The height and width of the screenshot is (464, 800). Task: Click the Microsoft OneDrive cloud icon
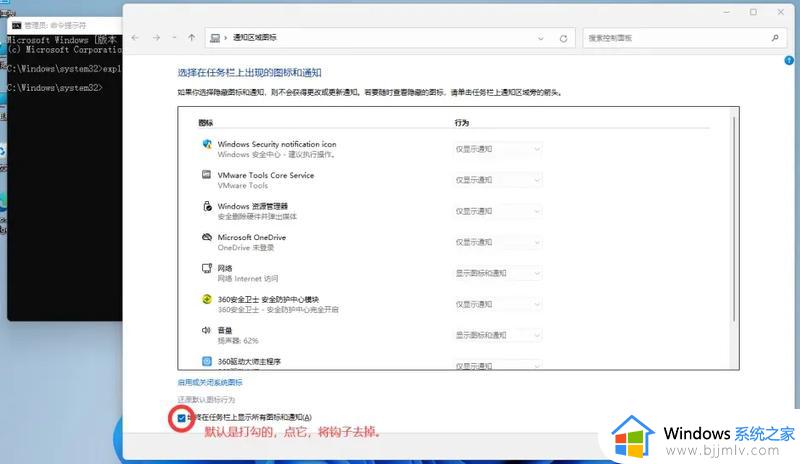(x=207, y=237)
